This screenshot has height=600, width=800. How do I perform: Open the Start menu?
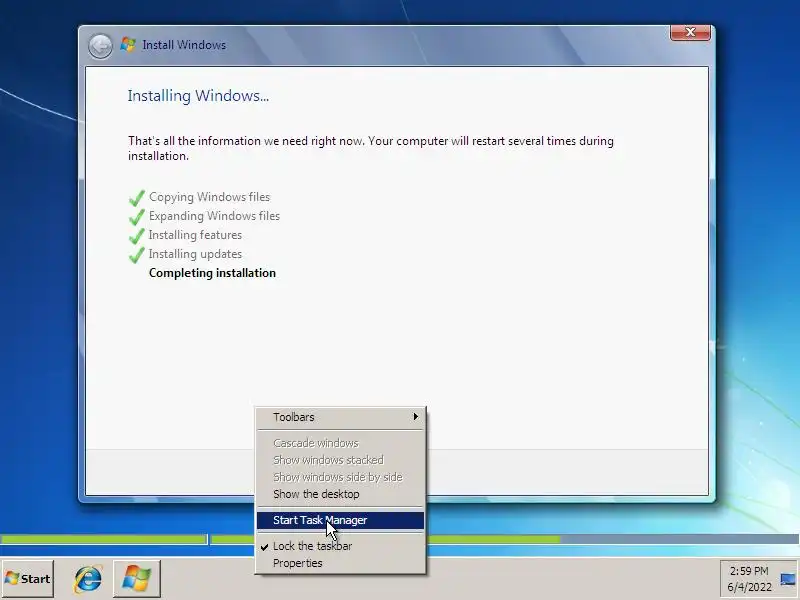point(28,579)
